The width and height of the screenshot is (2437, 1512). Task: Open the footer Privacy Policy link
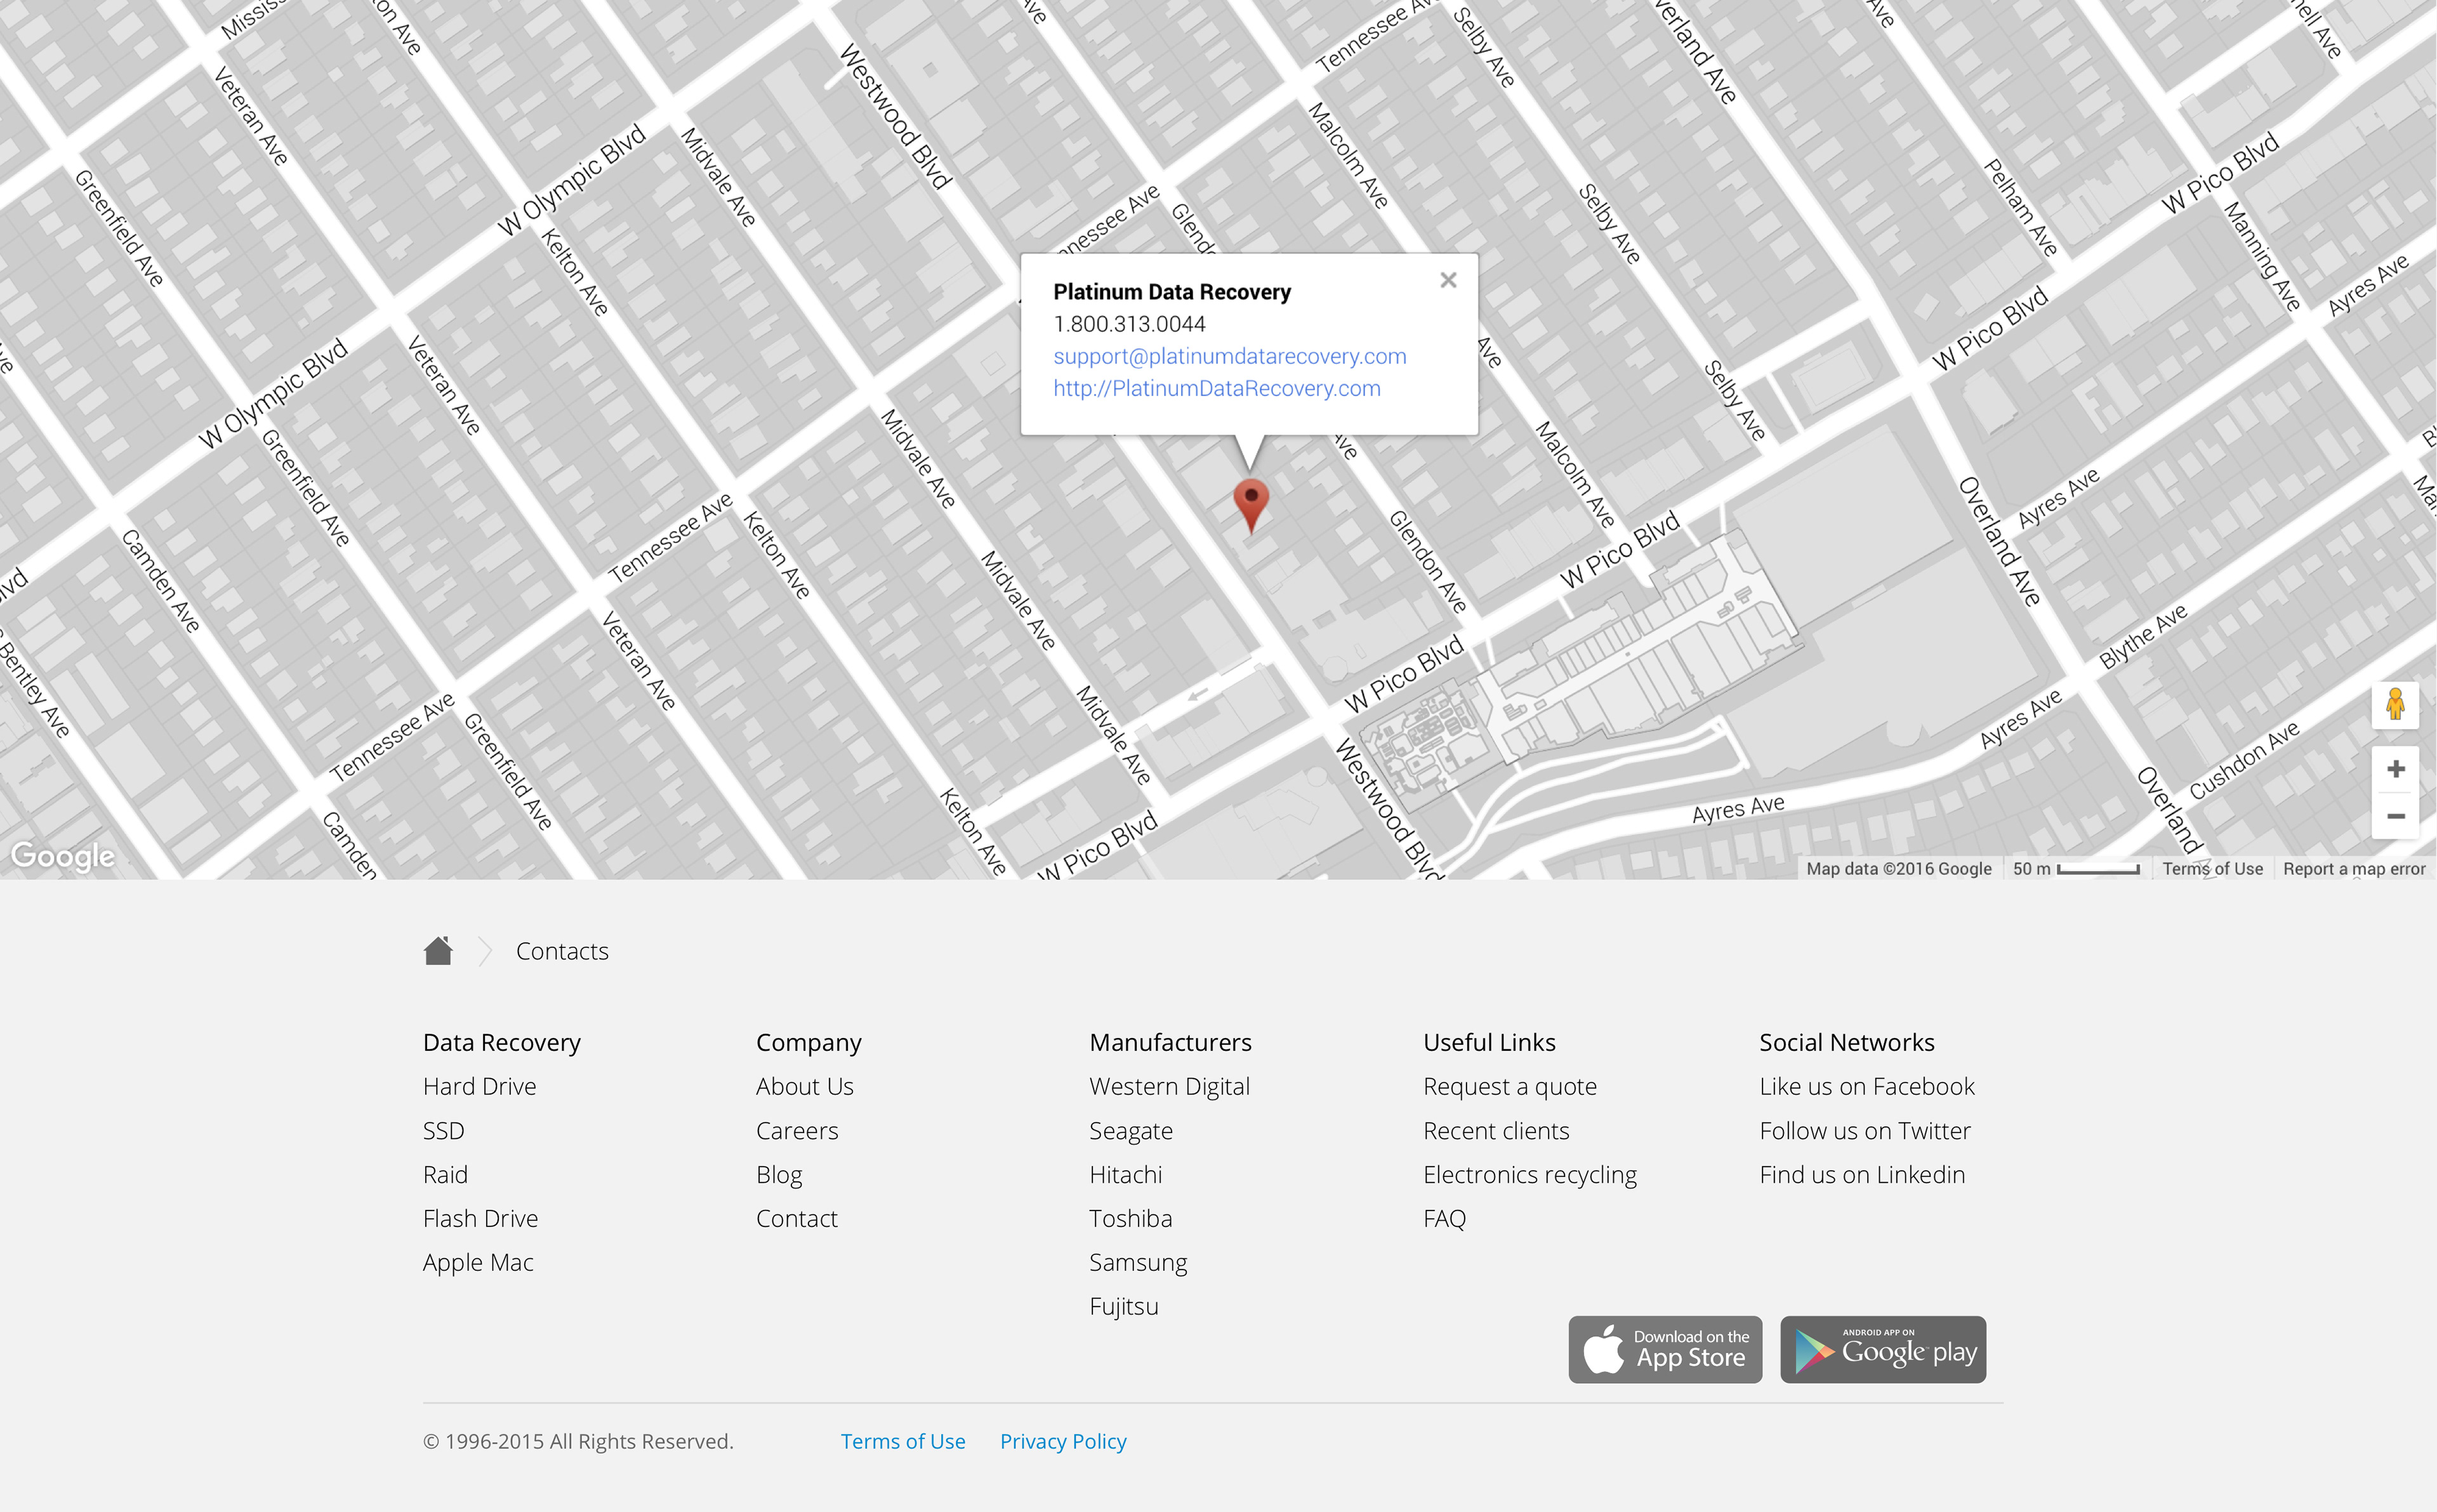click(x=1062, y=1441)
